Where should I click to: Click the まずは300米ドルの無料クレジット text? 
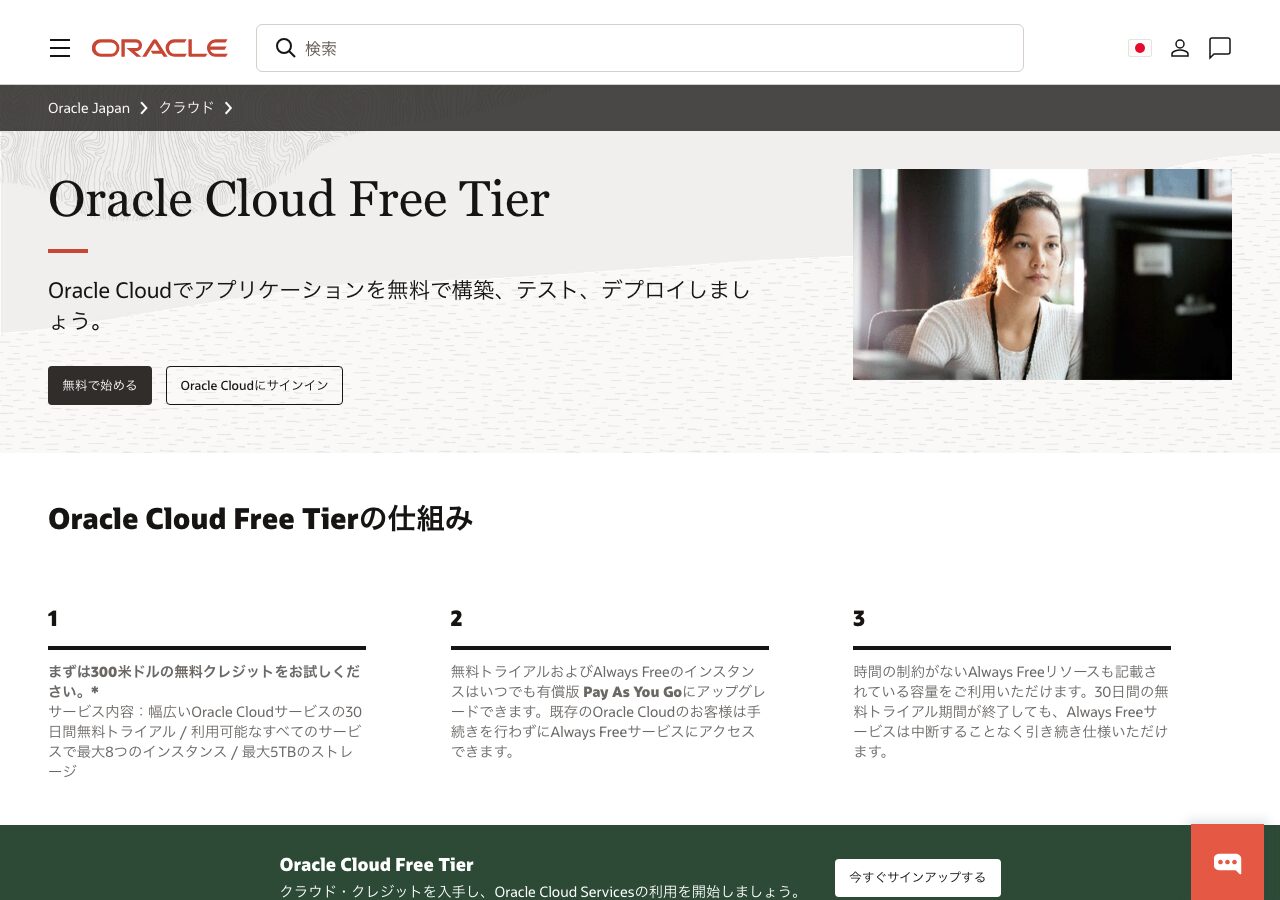pos(204,681)
